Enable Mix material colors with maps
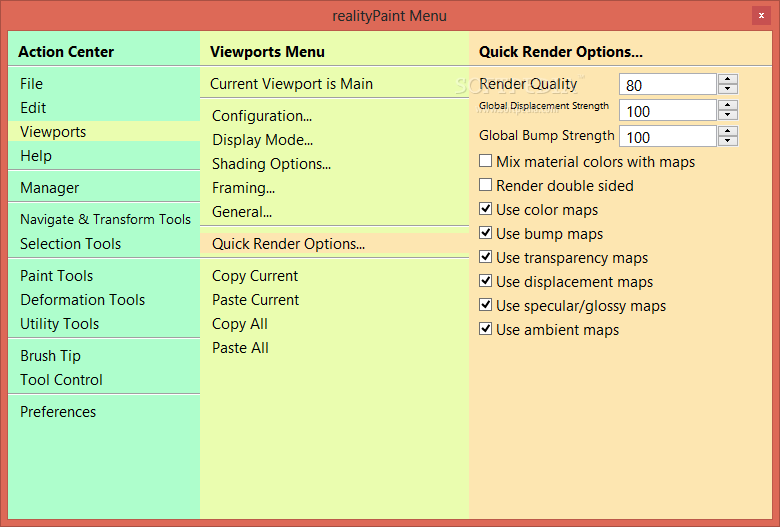 pyautogui.click(x=486, y=161)
